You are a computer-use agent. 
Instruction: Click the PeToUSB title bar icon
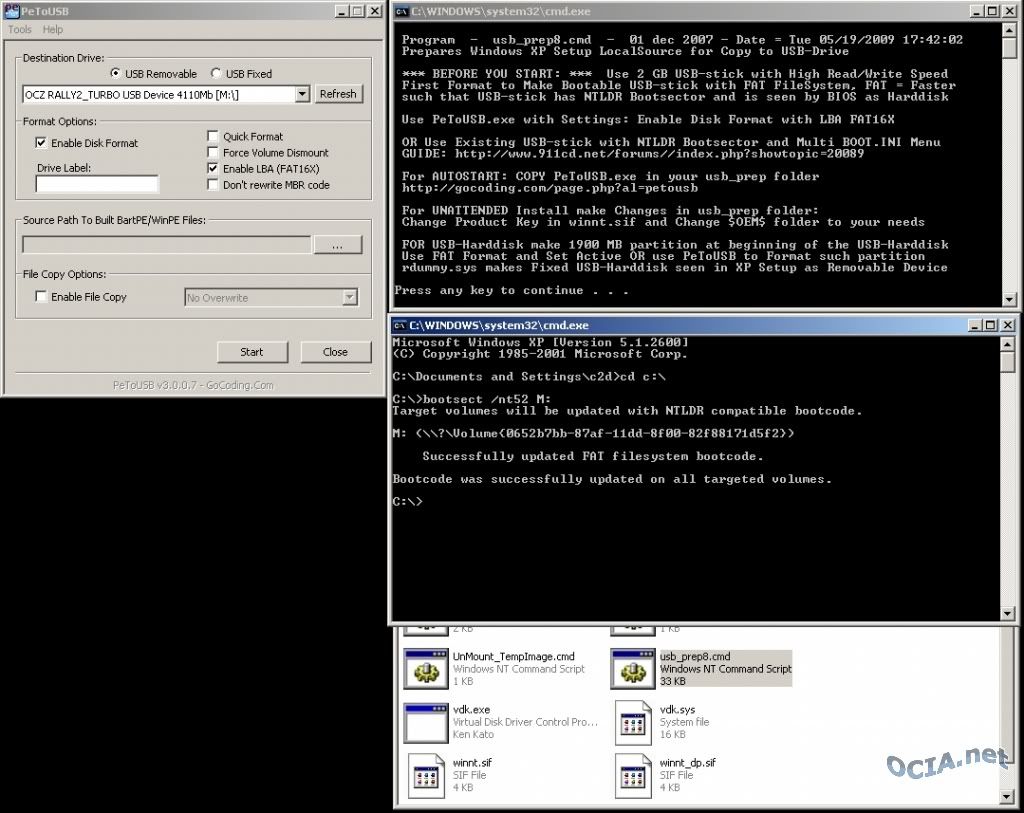click(x=10, y=11)
